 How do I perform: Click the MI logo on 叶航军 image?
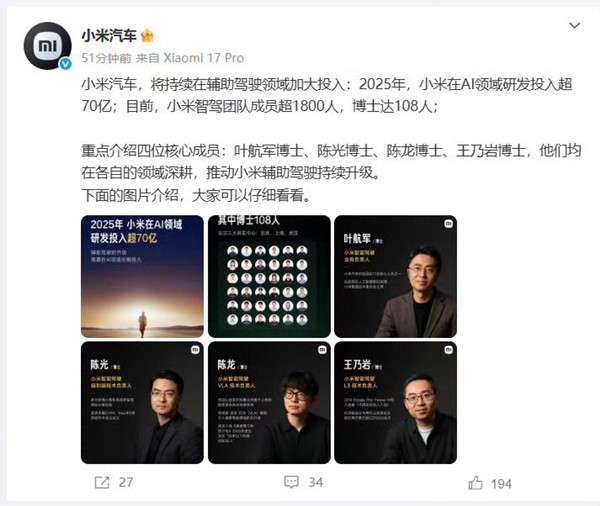[448, 224]
